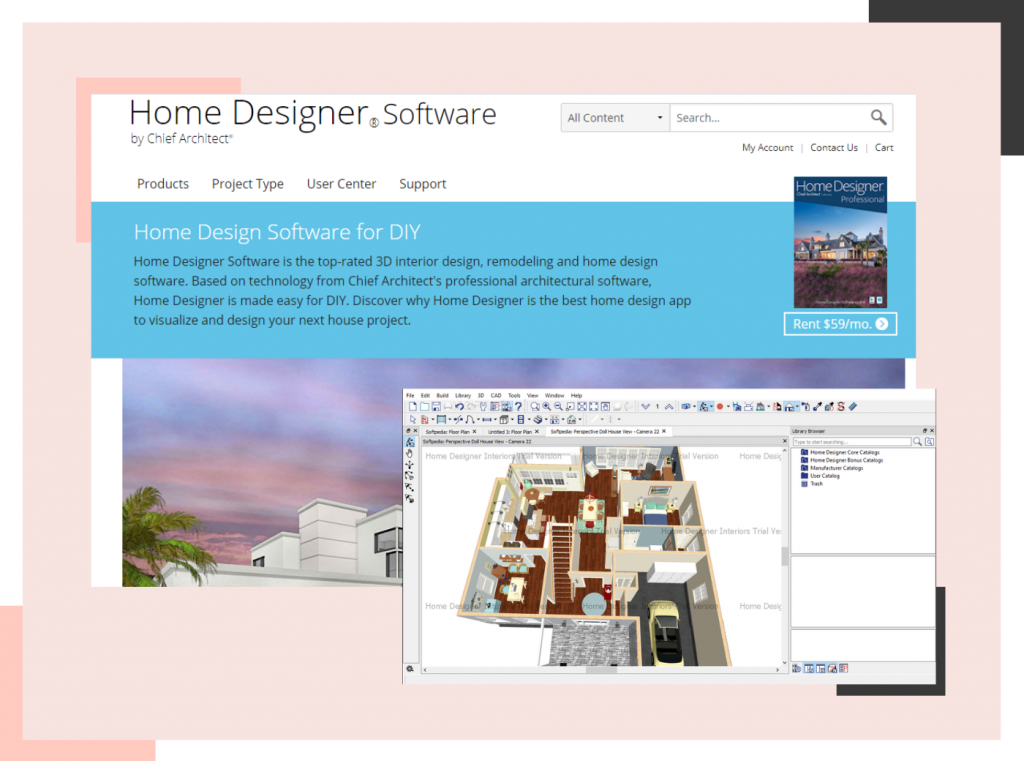
Task: Click the search magnifier in the Library Browser
Action: pyautogui.click(x=917, y=442)
